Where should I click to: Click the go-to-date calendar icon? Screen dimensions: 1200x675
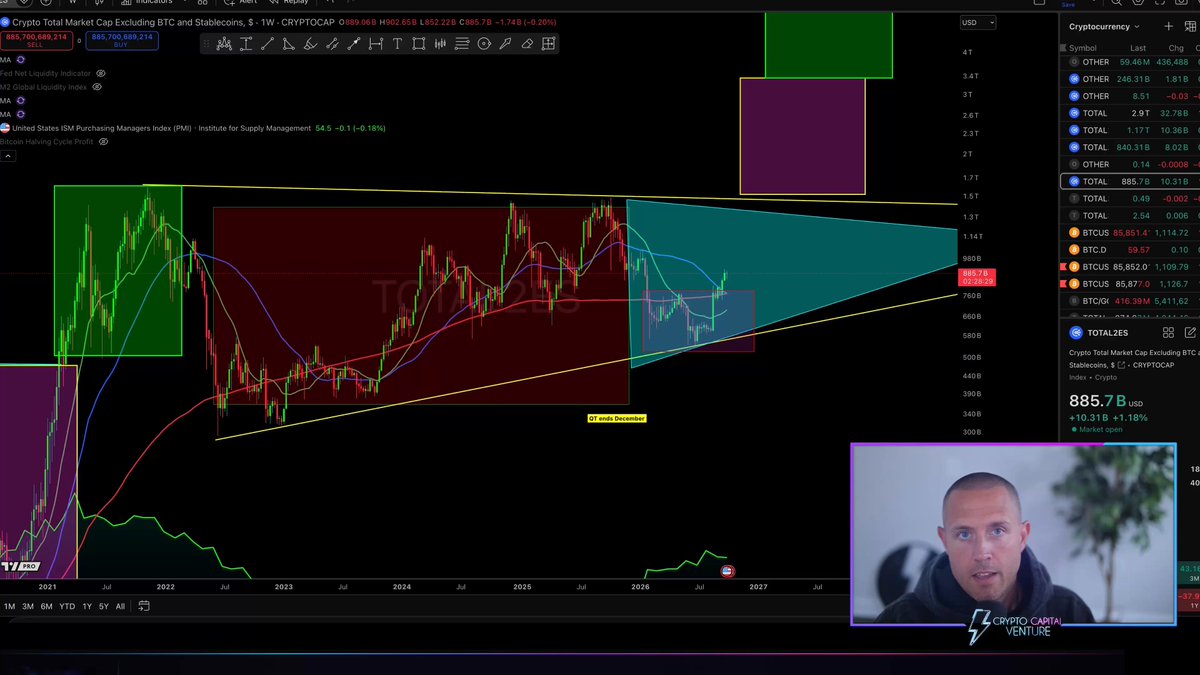pyautogui.click(x=144, y=606)
